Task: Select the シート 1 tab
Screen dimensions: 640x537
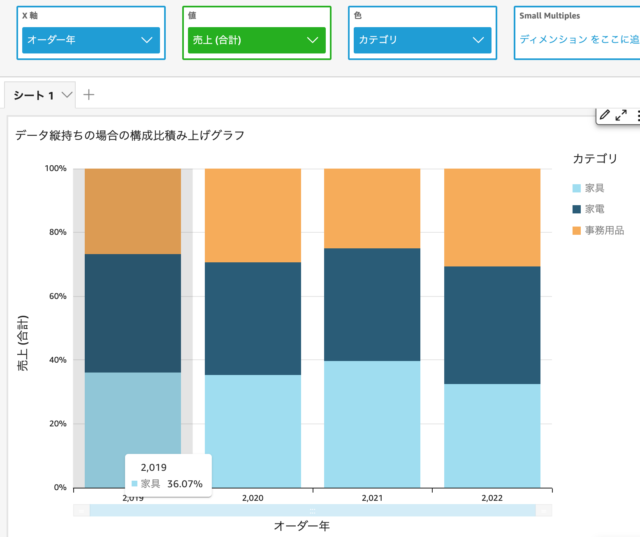Action: coord(33,94)
